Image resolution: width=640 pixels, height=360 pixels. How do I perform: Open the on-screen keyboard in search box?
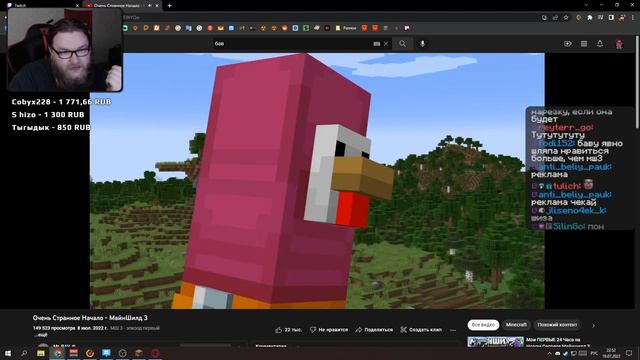(x=377, y=44)
